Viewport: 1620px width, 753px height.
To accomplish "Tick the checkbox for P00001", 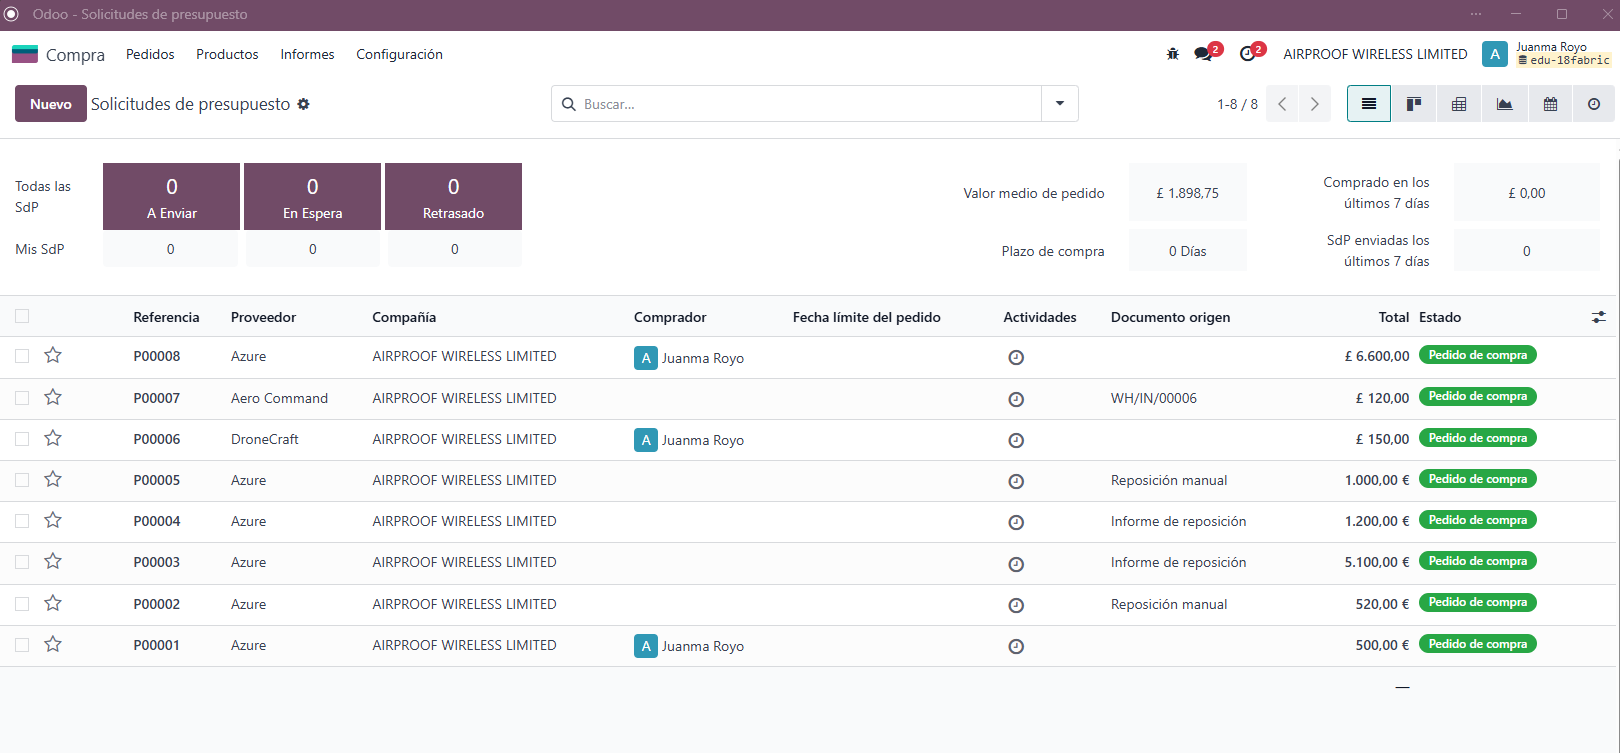I will click(22, 645).
